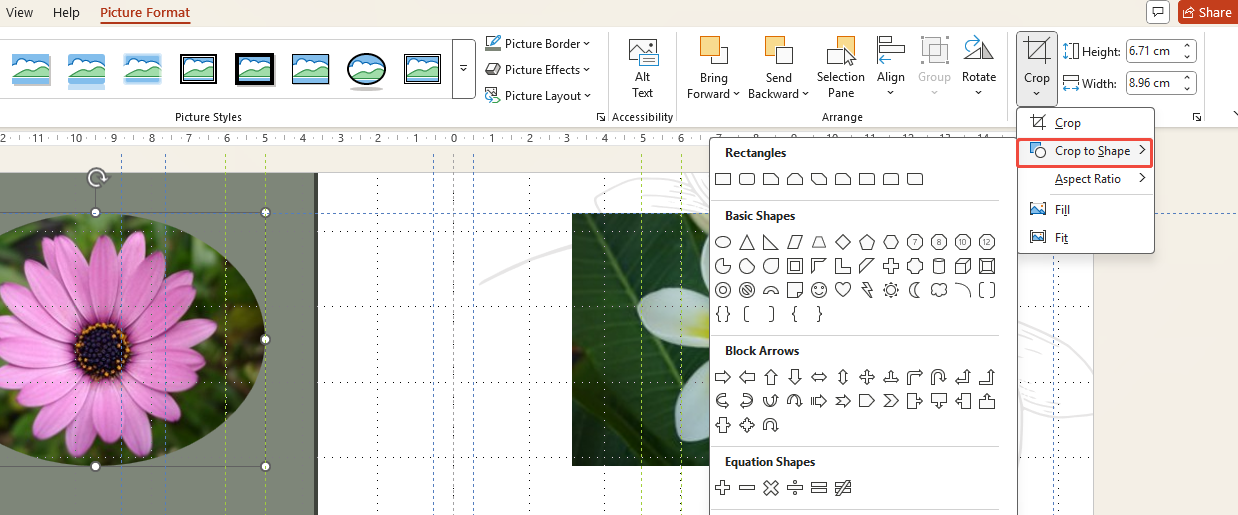Choose the oval shape under Basic Shapes

coord(723,242)
